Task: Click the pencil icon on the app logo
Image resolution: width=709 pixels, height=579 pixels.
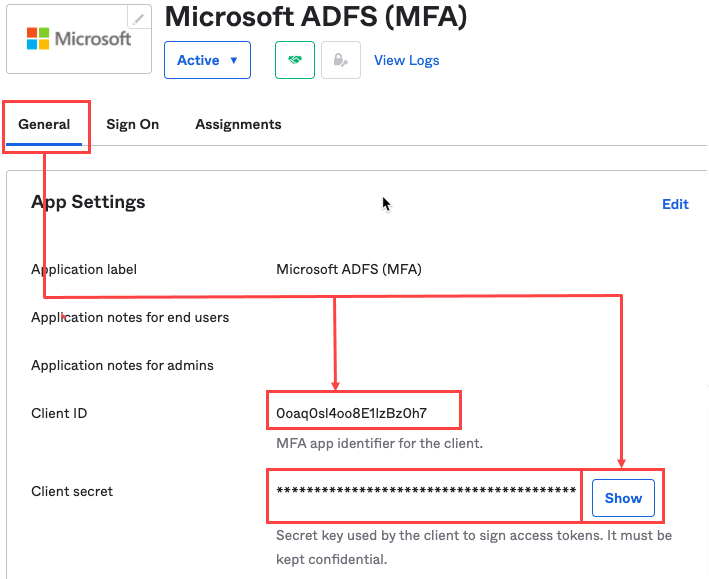Action: pos(138,20)
